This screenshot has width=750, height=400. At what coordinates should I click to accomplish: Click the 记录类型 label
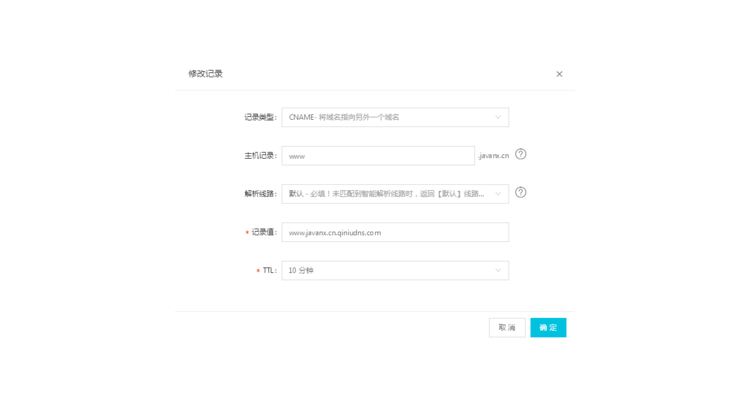(260, 117)
